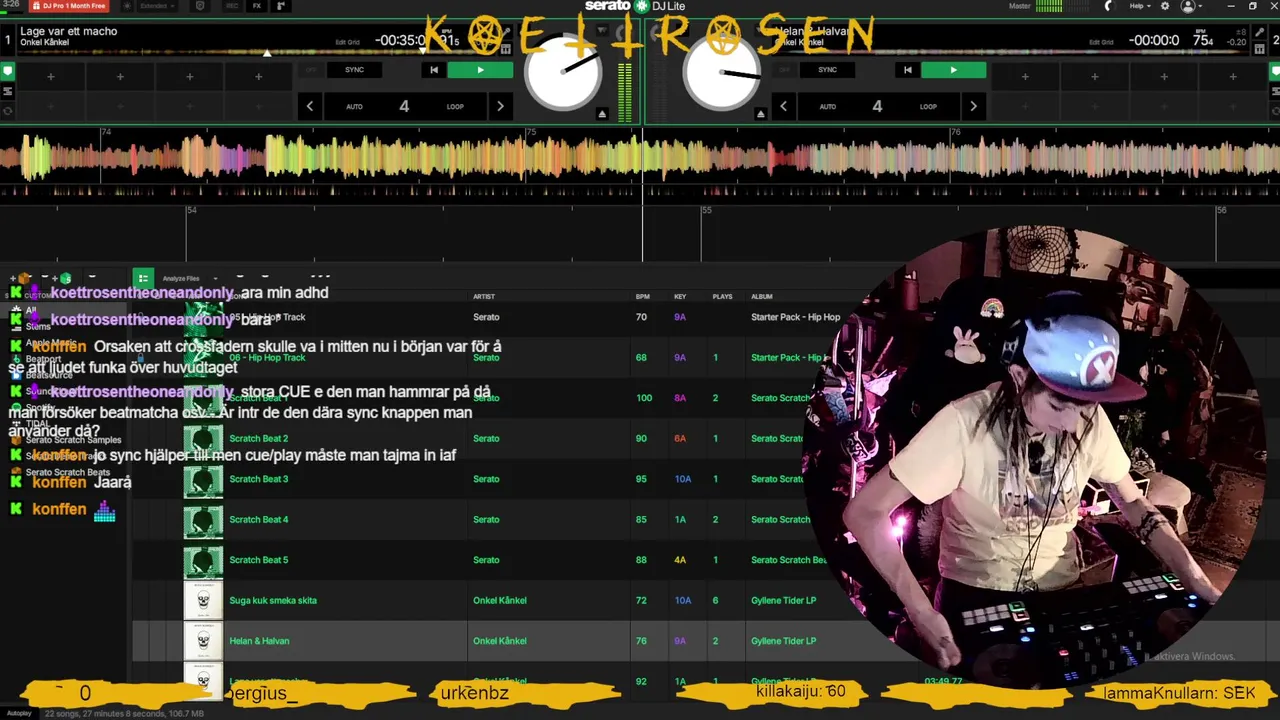Sort library by KEY column

click(x=680, y=297)
